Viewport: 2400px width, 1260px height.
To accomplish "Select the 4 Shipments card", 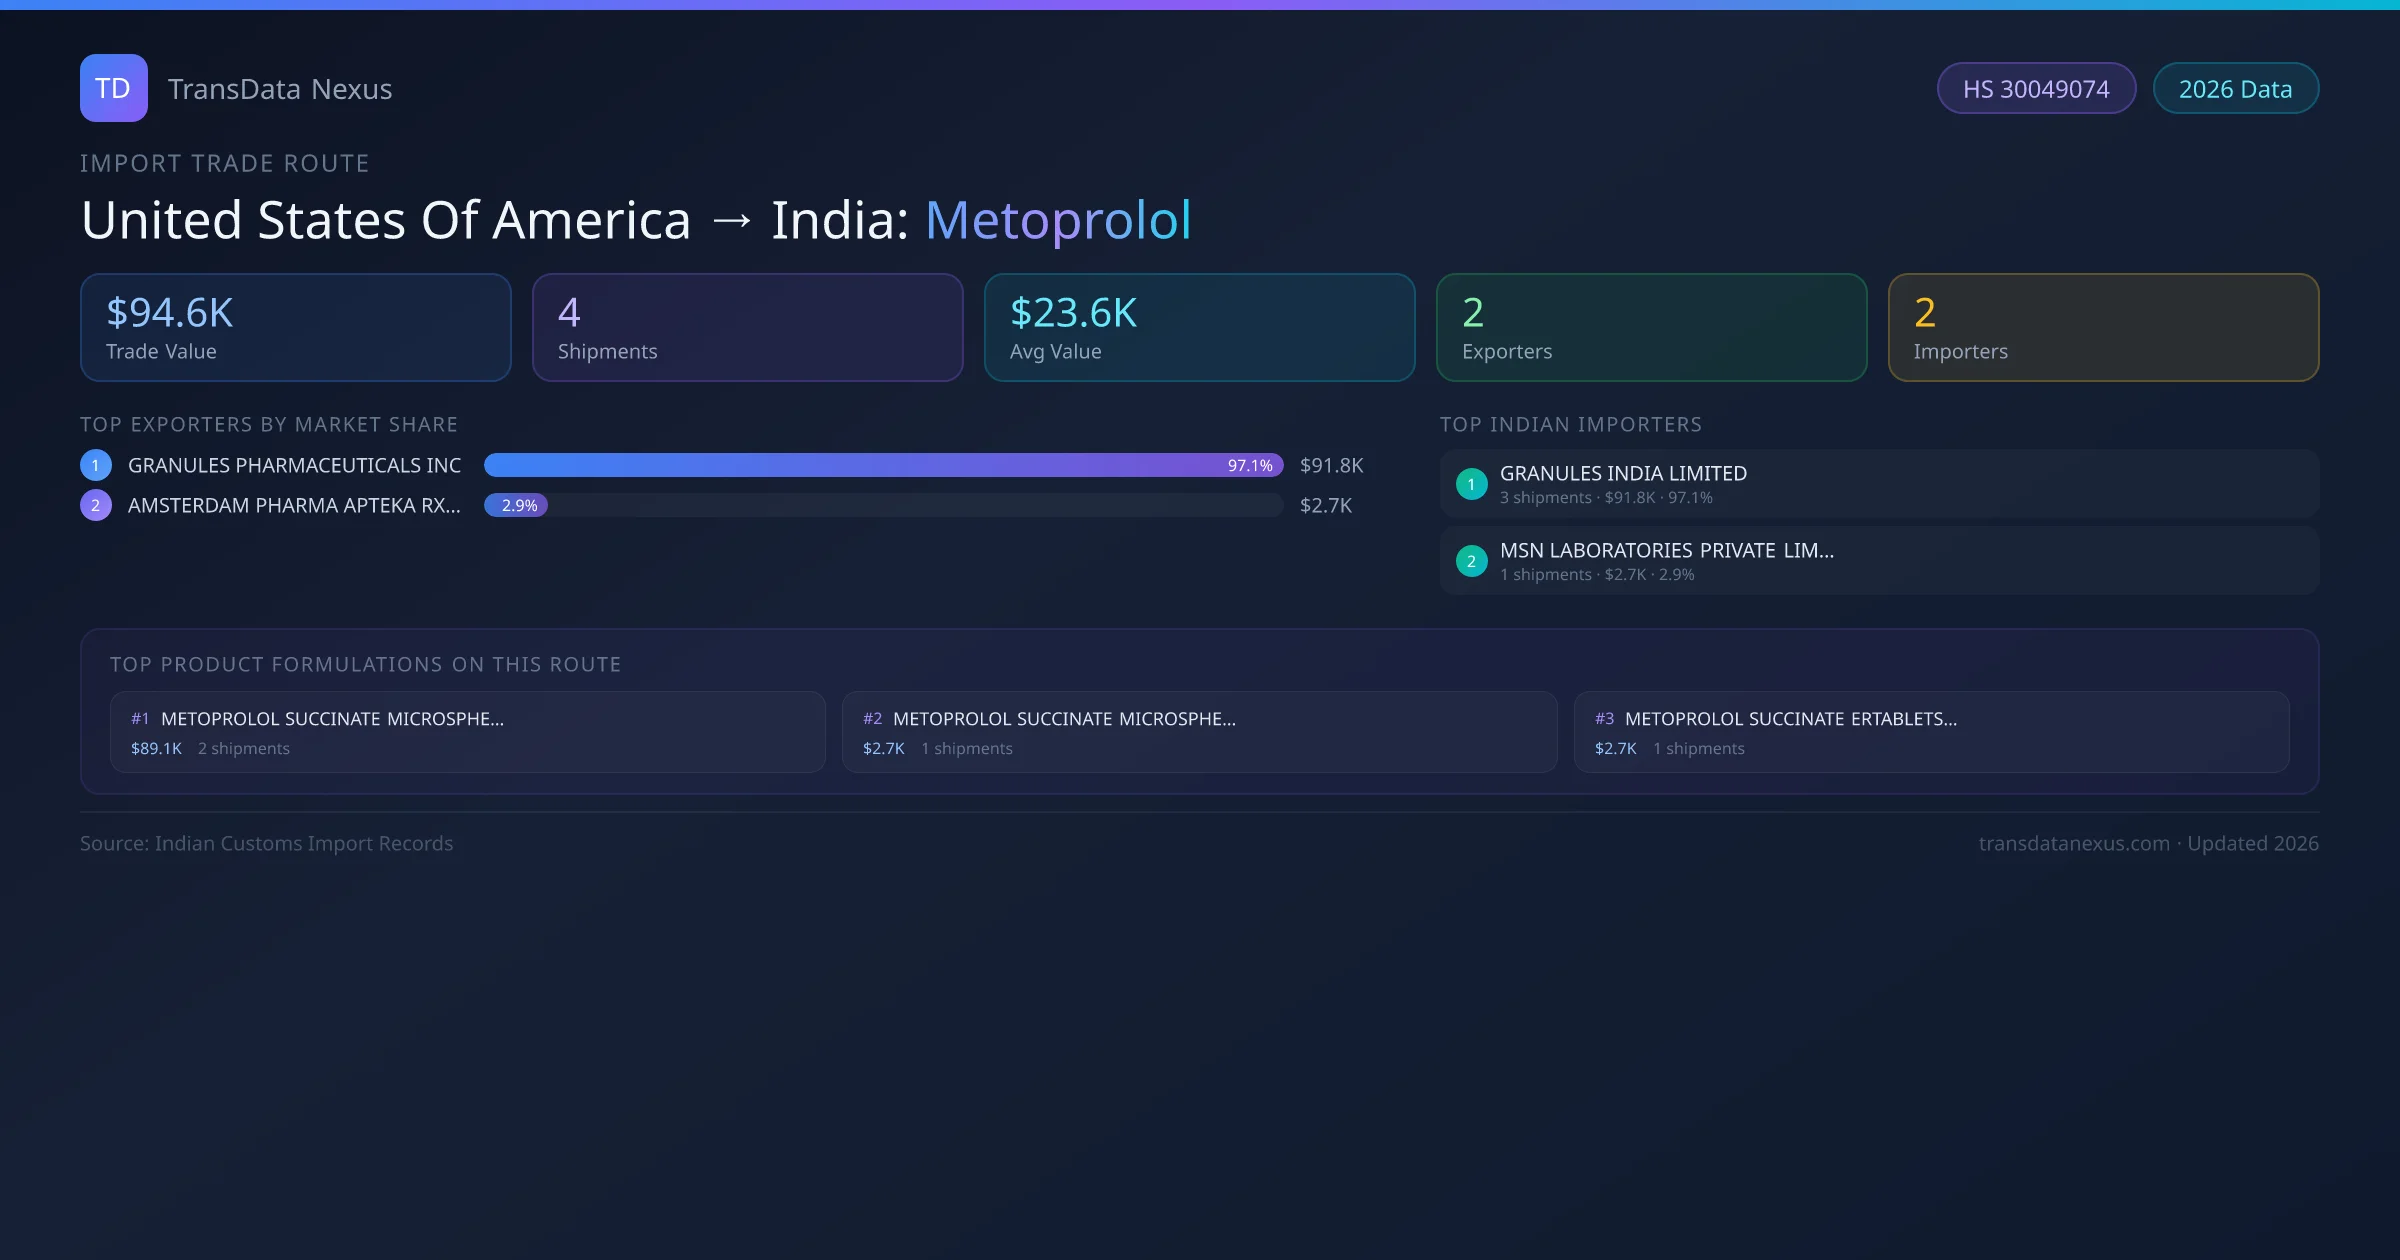I will tap(747, 327).
